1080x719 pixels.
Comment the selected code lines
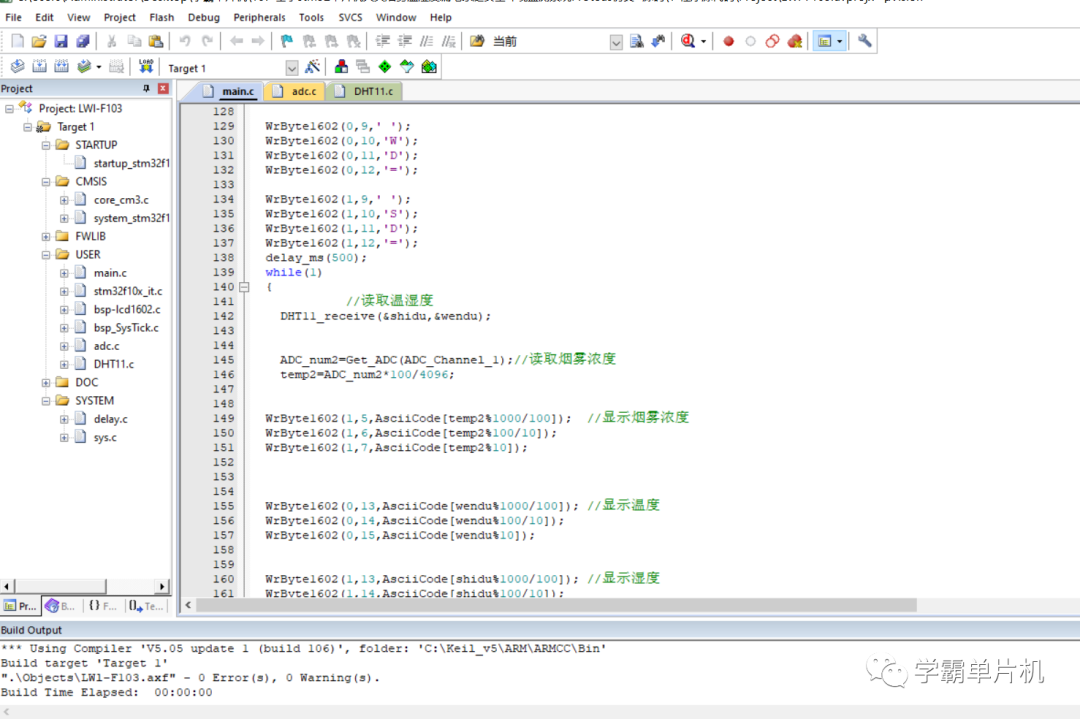(427, 41)
